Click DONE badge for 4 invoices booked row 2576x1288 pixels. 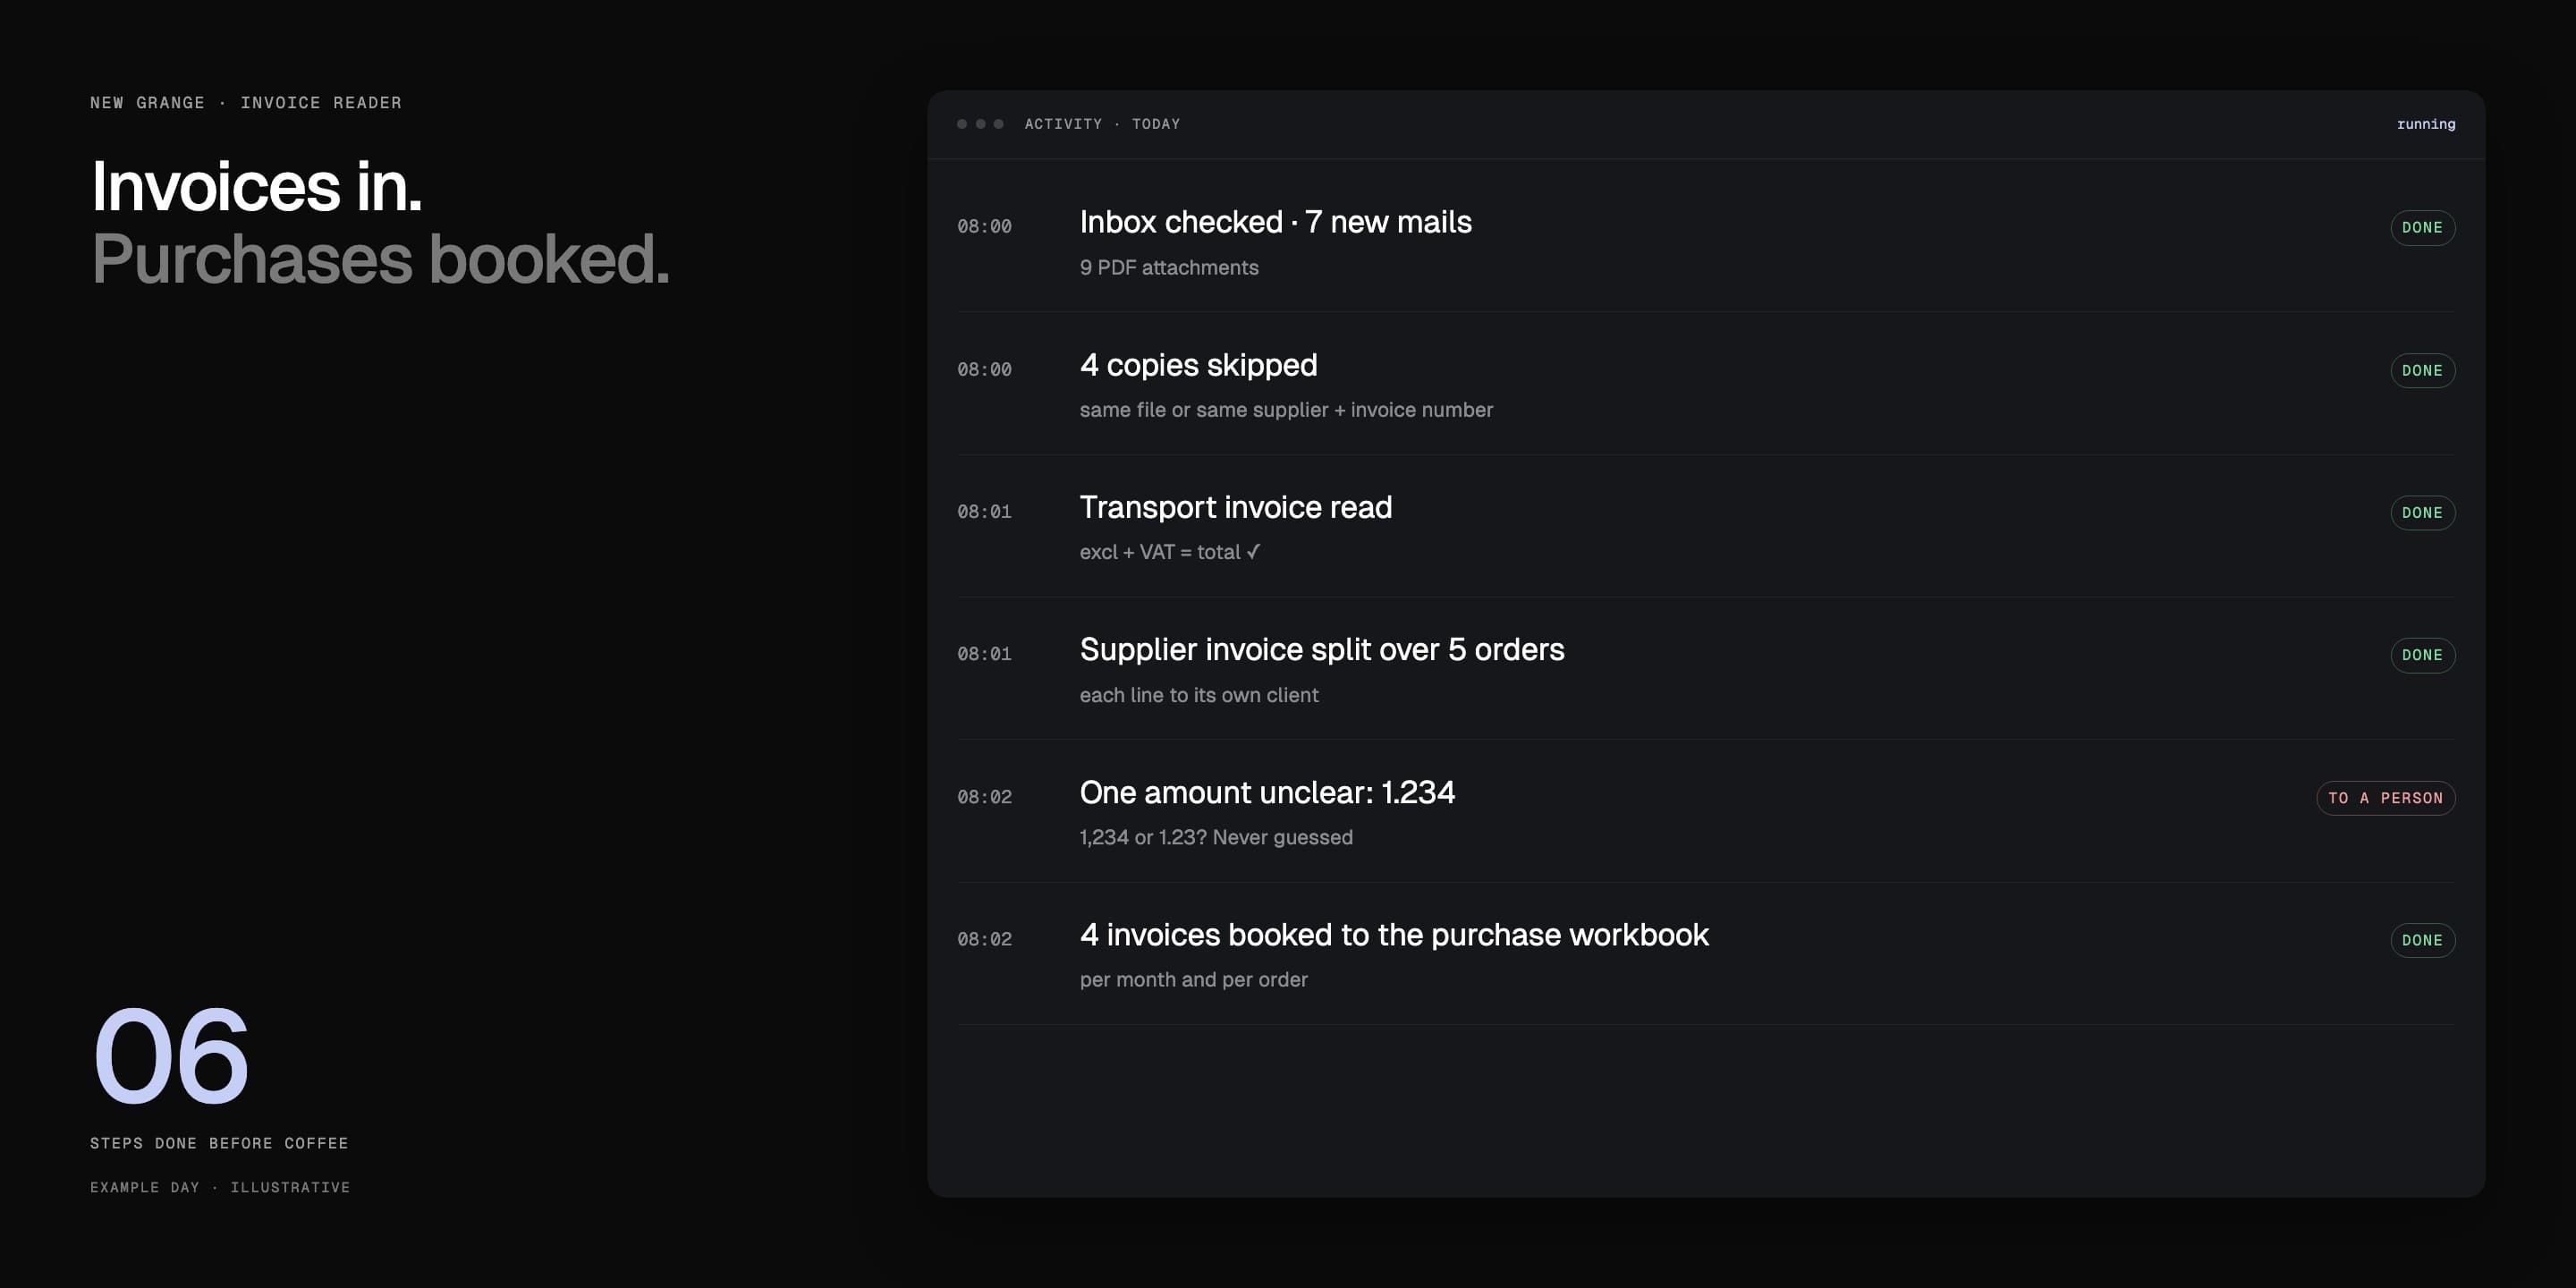tap(2422, 940)
